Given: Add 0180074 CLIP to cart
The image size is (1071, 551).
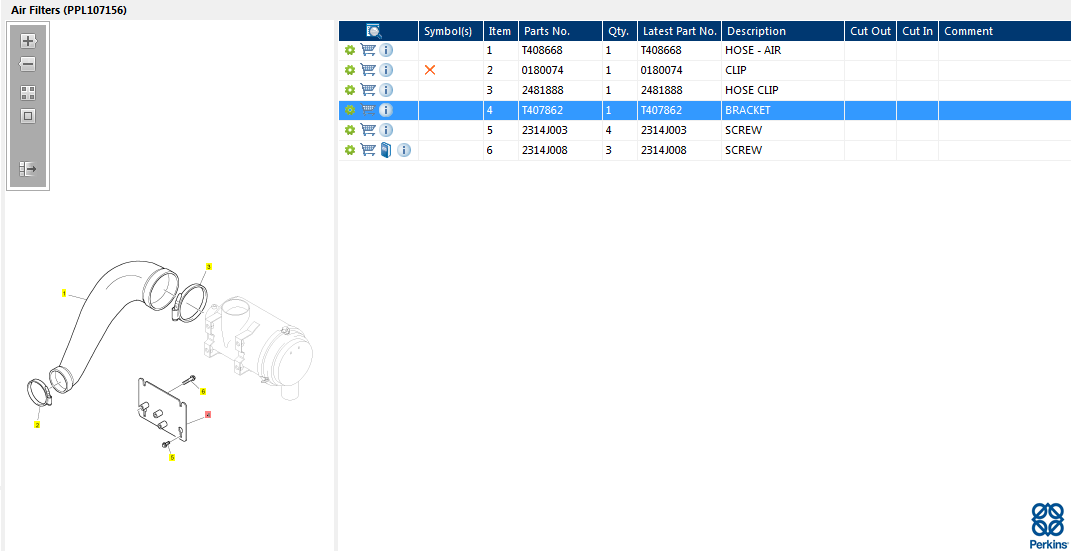Looking at the screenshot, I should [368, 70].
